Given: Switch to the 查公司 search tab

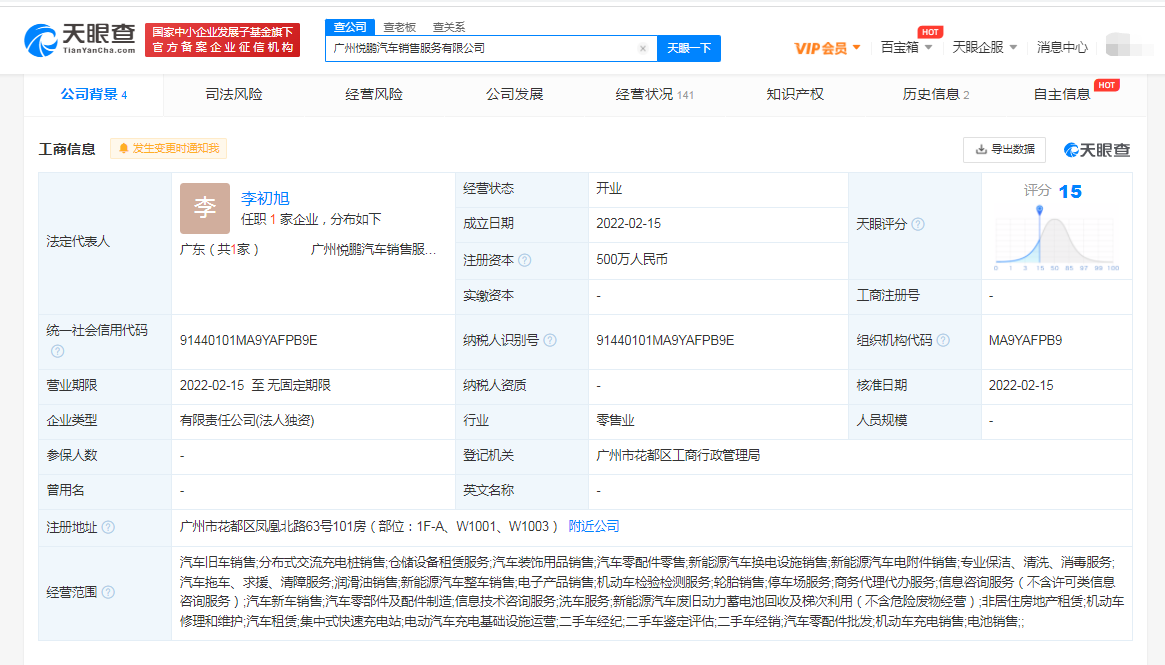Looking at the screenshot, I should point(350,27).
